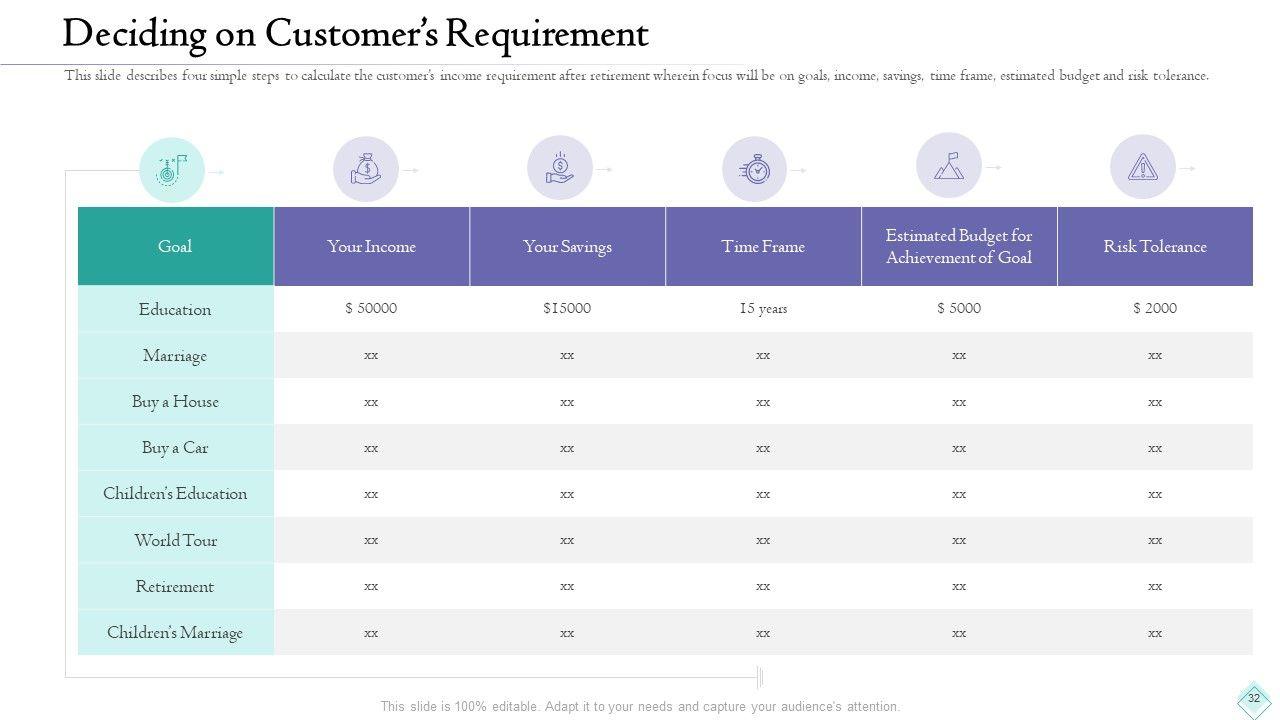This screenshot has height=720, width=1280.
Task: Click the $ 50000 income cell
Action: coord(371,308)
